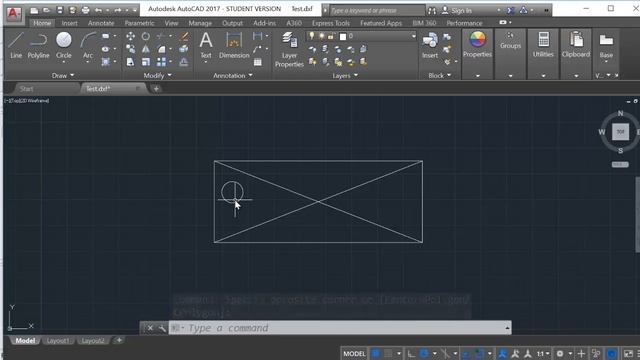Toggle isometric drafting in status bar
The height and width of the screenshot is (360, 640).
point(445,353)
